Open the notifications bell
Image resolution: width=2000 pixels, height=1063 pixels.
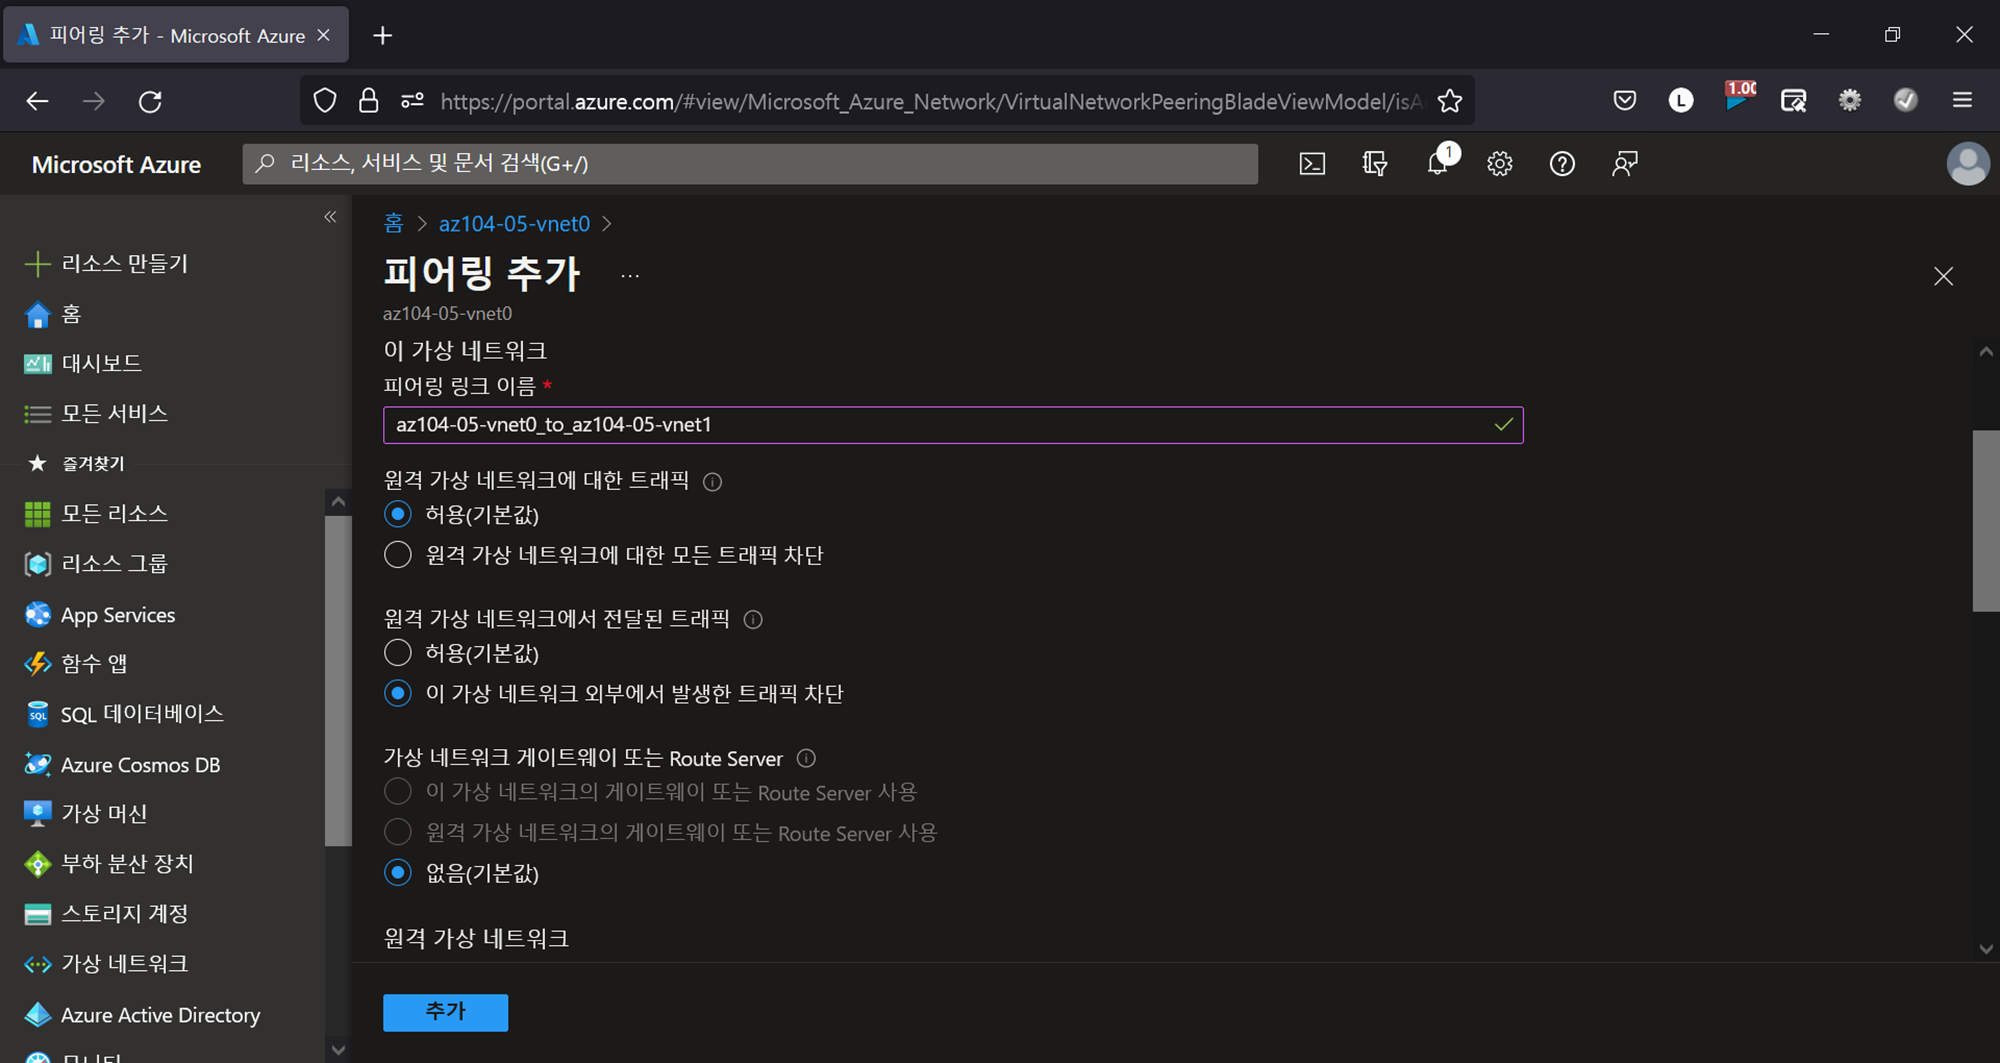pos(1438,163)
